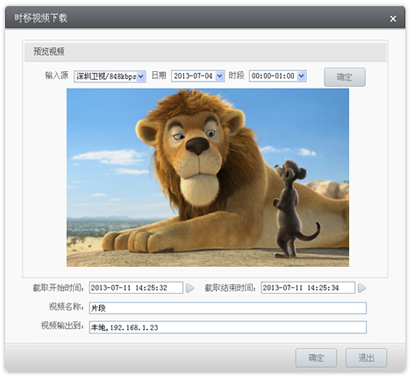Click the 确定 button beside 时段

345,77
